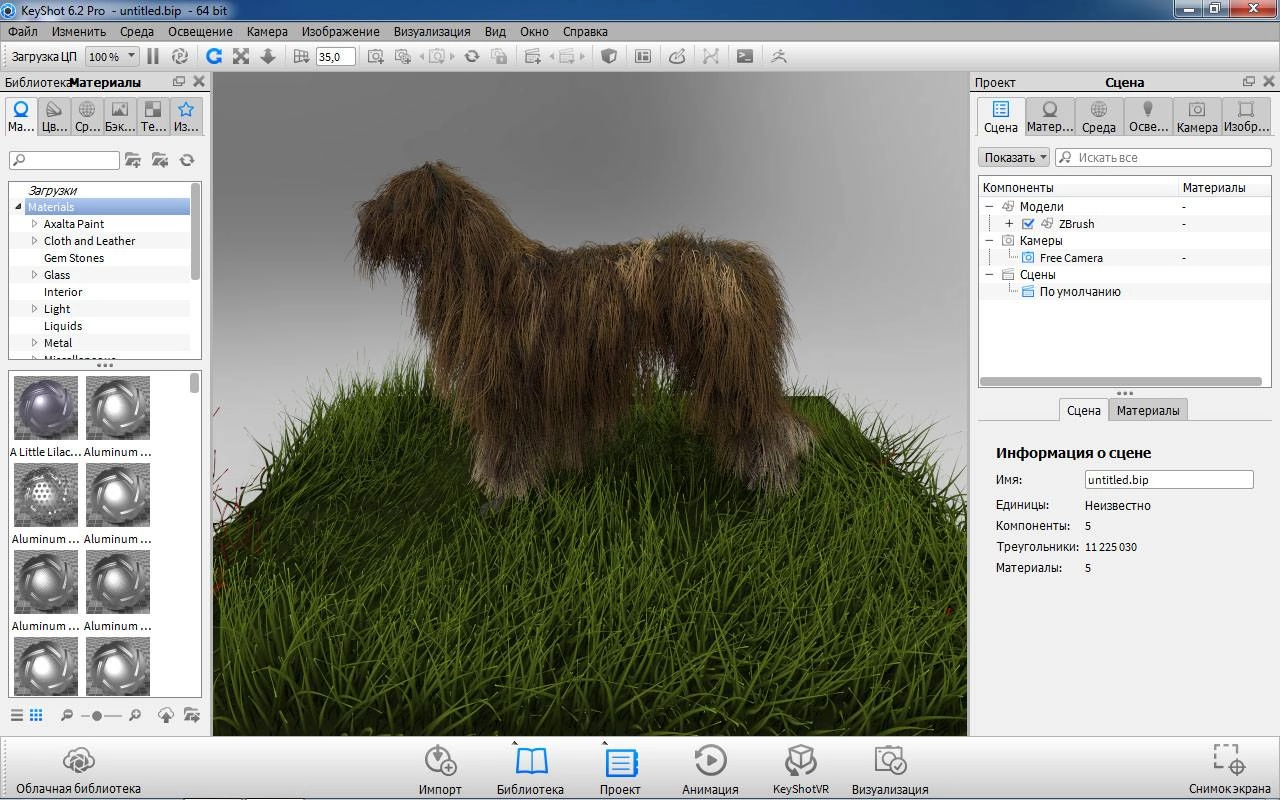The image size is (1280, 800).
Task: Switch to project Среда tab
Action: (x=1099, y=116)
